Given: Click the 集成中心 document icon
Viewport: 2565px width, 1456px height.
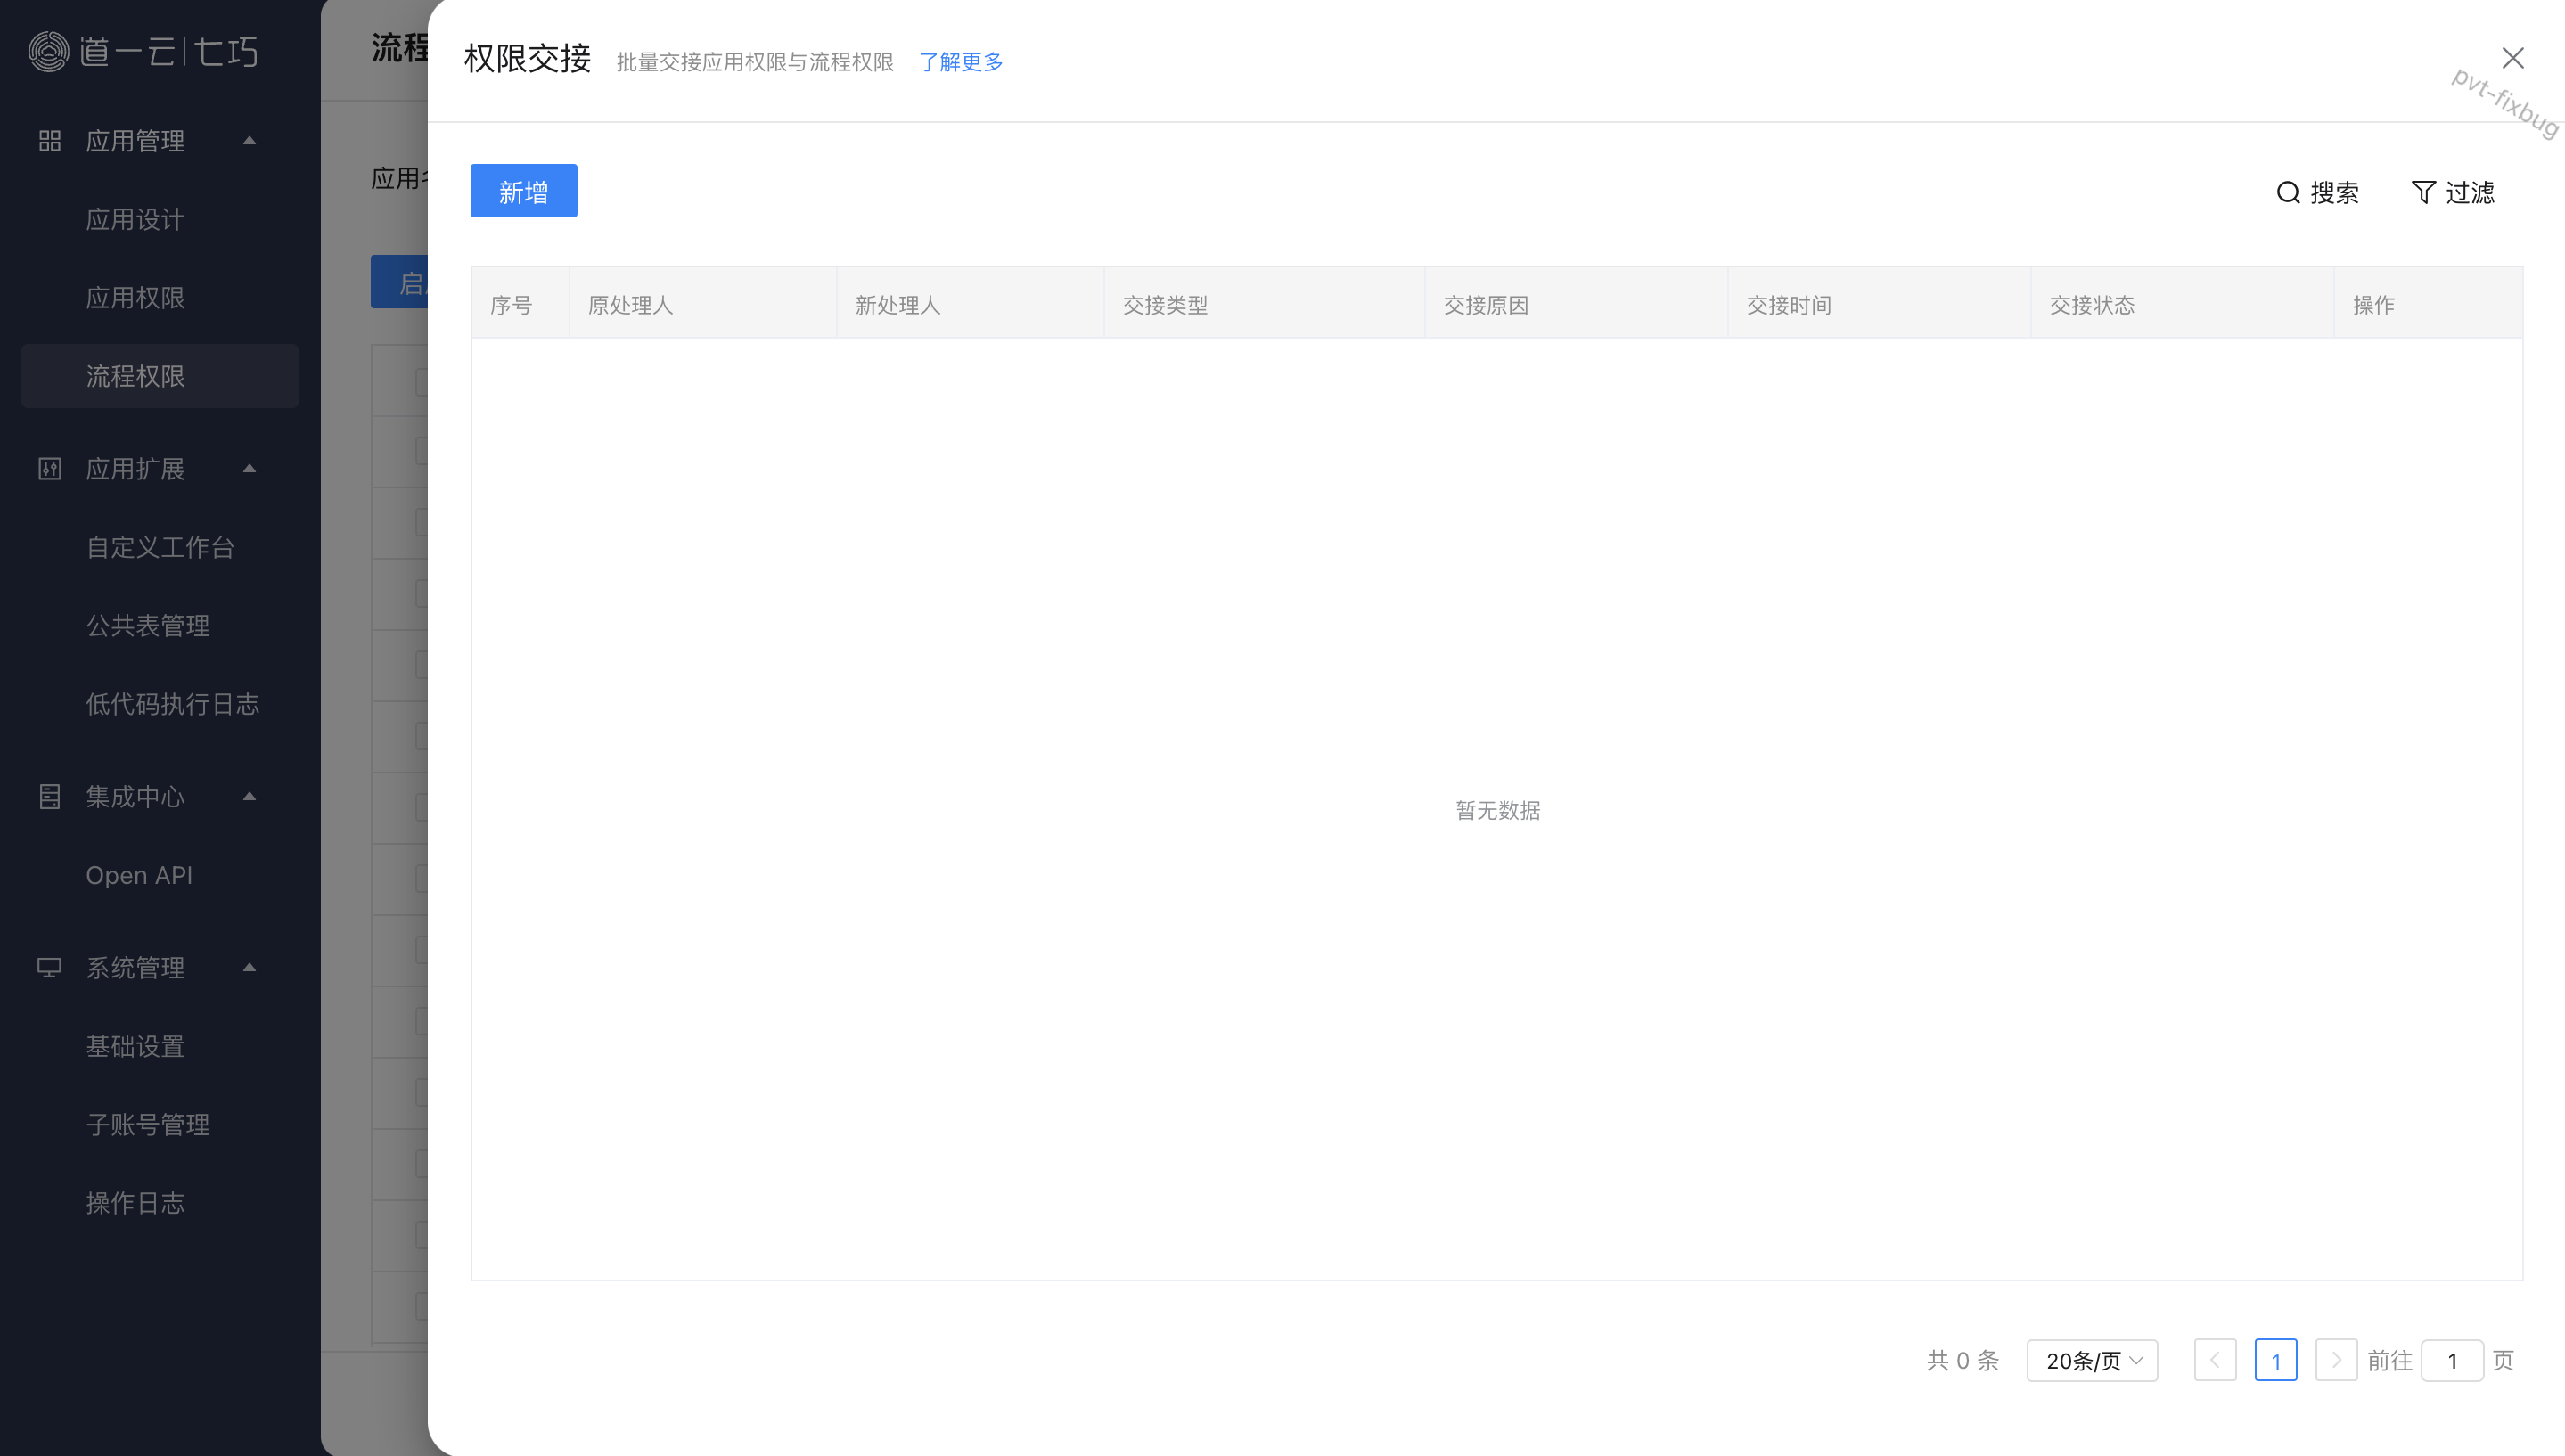Looking at the screenshot, I should pos(50,797).
